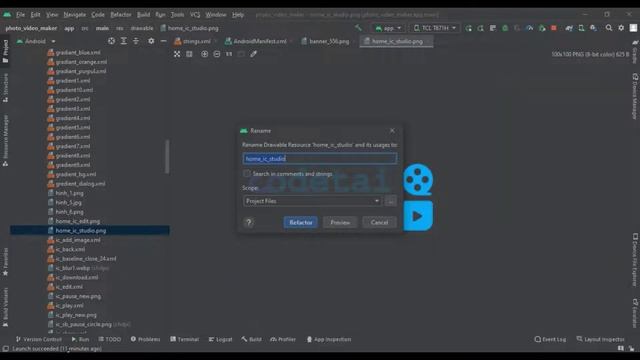Click the Debug app bug icon
The image size is (640, 360).
point(505,28)
